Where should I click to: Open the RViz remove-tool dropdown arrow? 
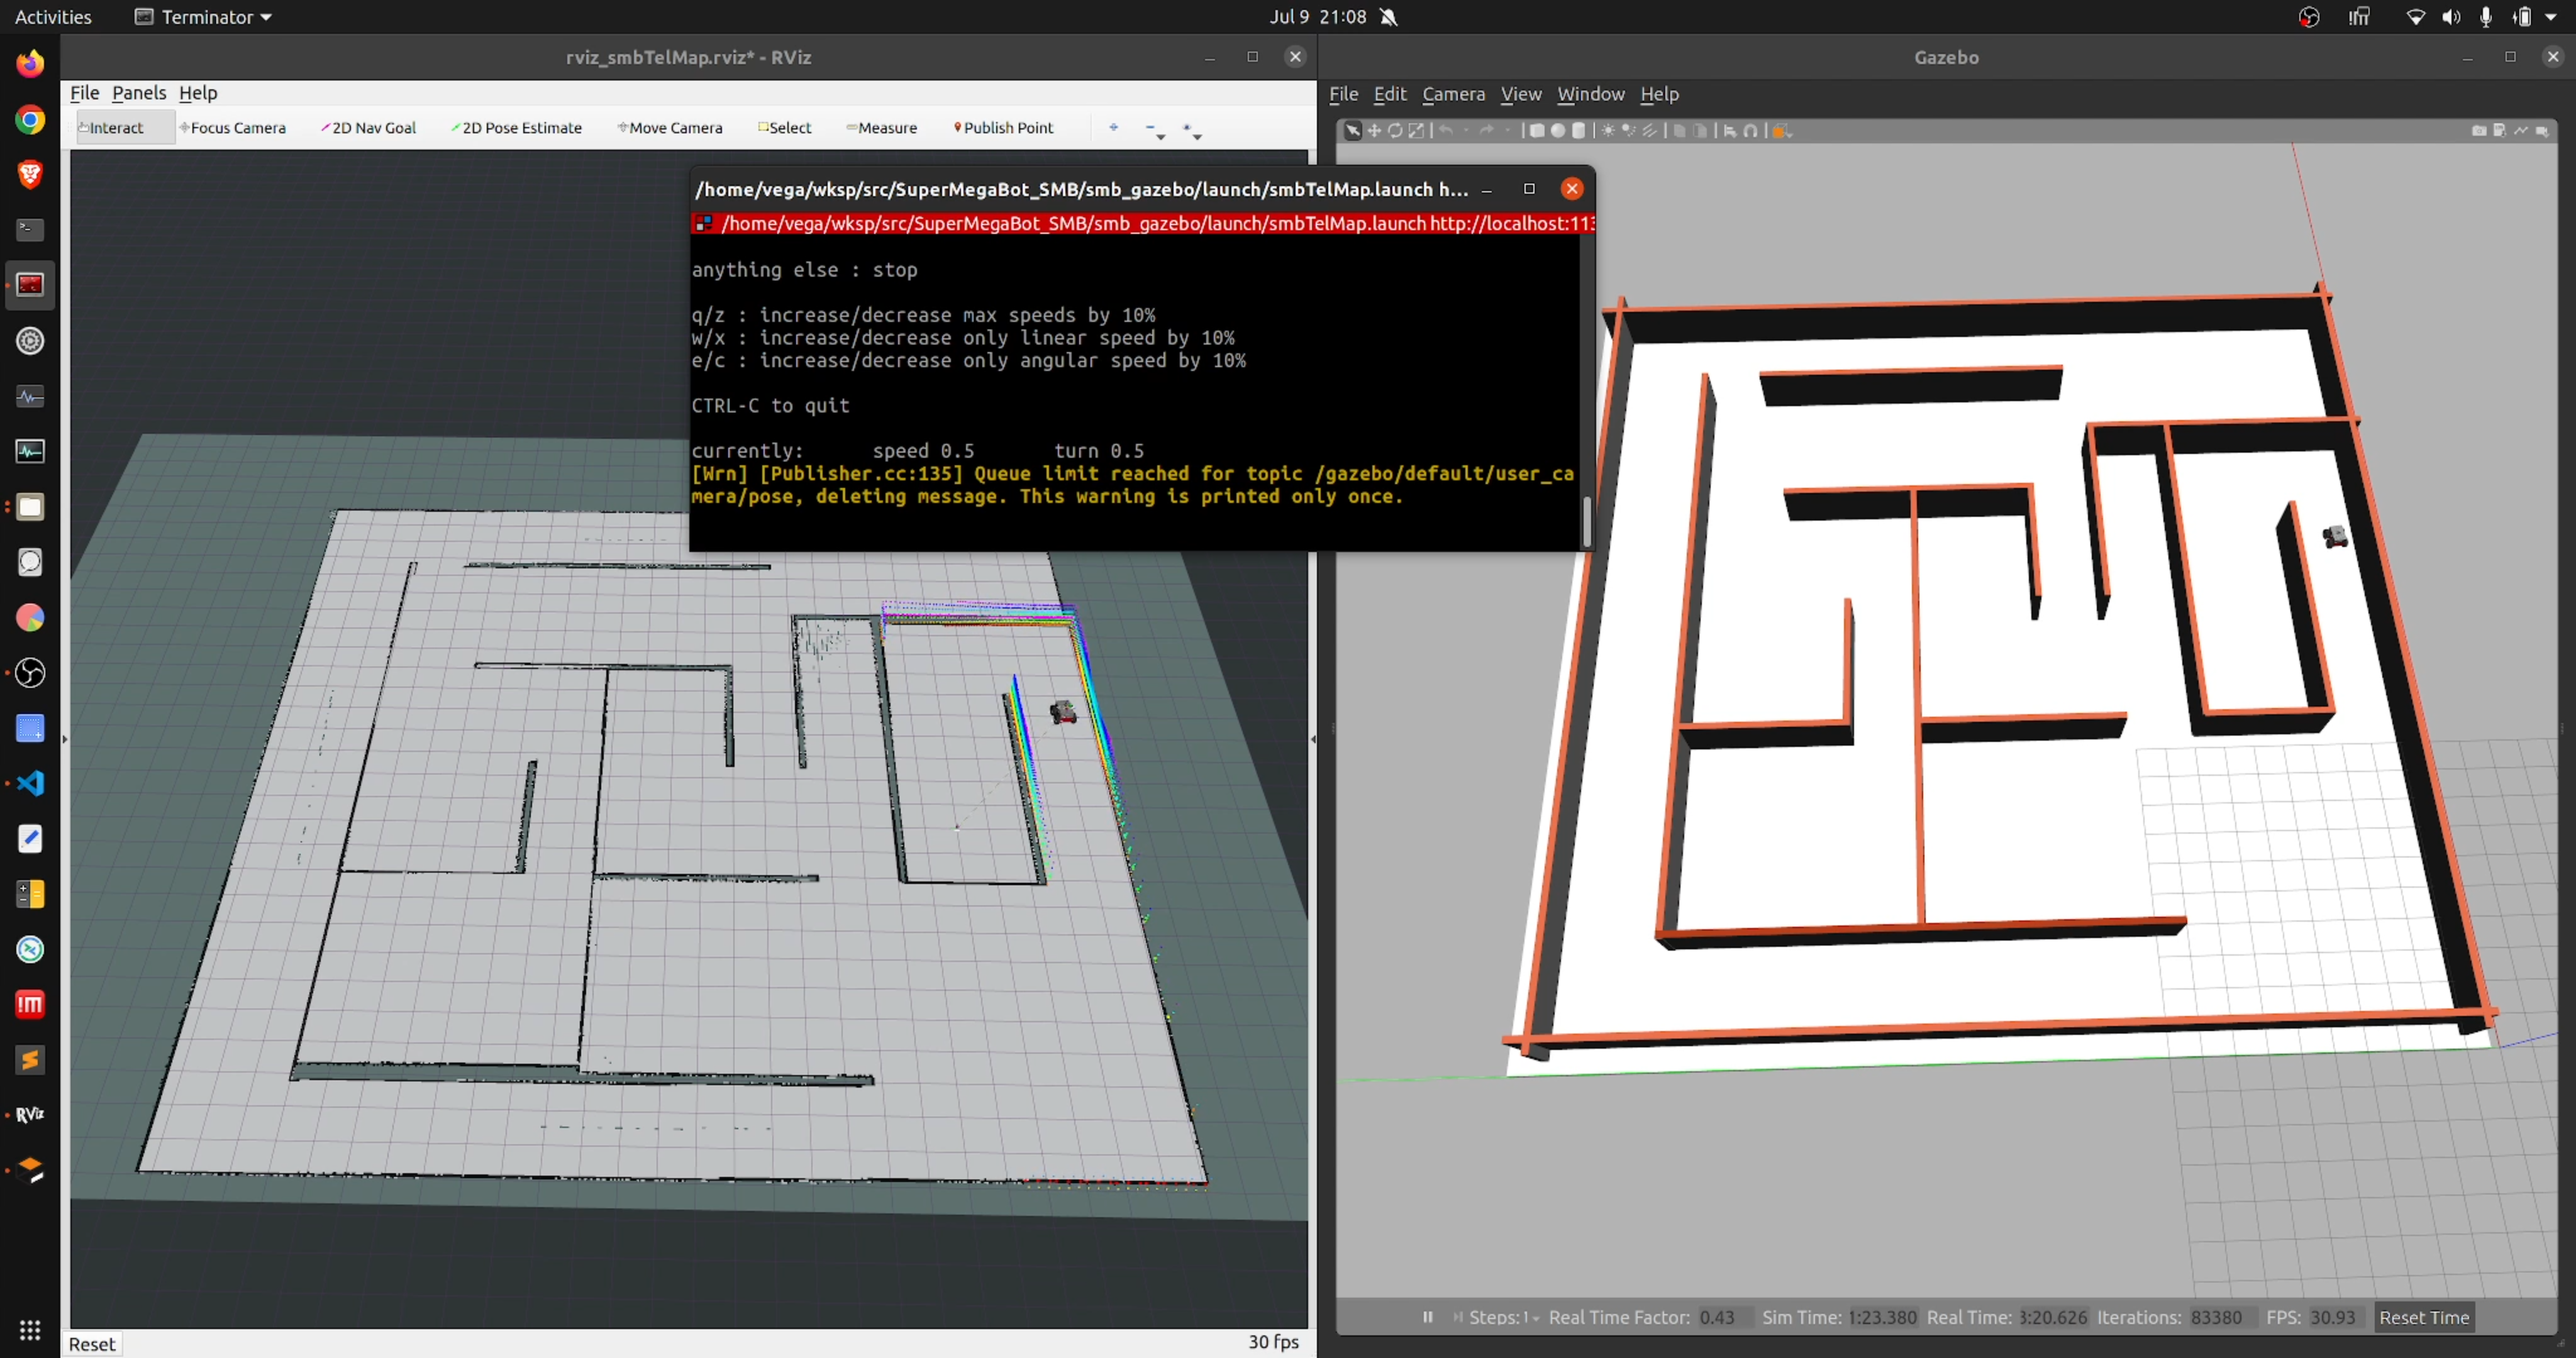tap(1160, 136)
